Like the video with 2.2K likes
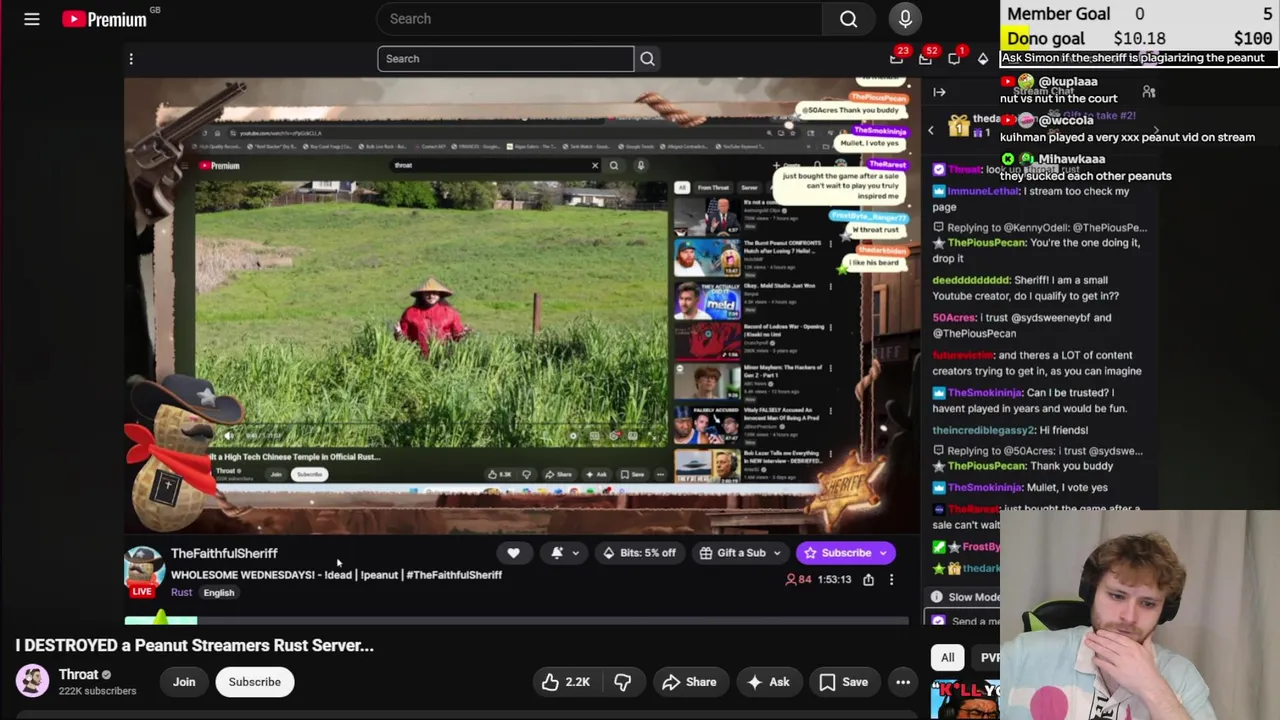Viewport: 1280px width, 720px height. pos(565,682)
